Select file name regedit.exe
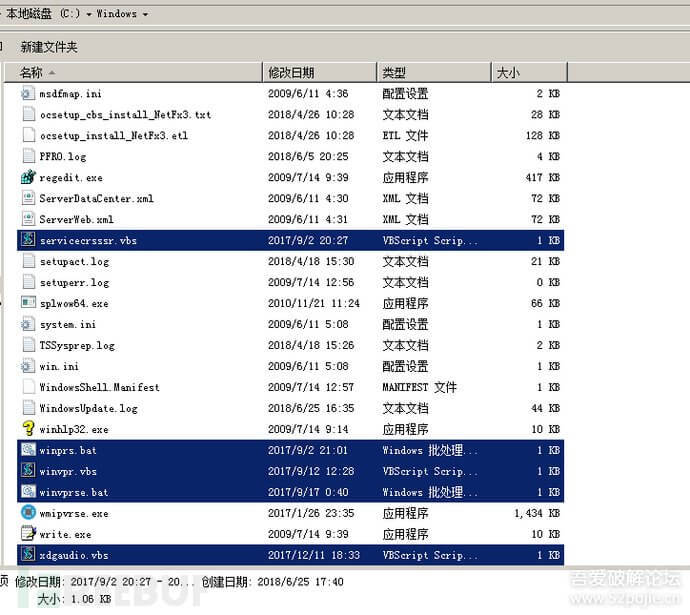Image resolution: width=690 pixels, height=615 pixels. (x=71, y=178)
